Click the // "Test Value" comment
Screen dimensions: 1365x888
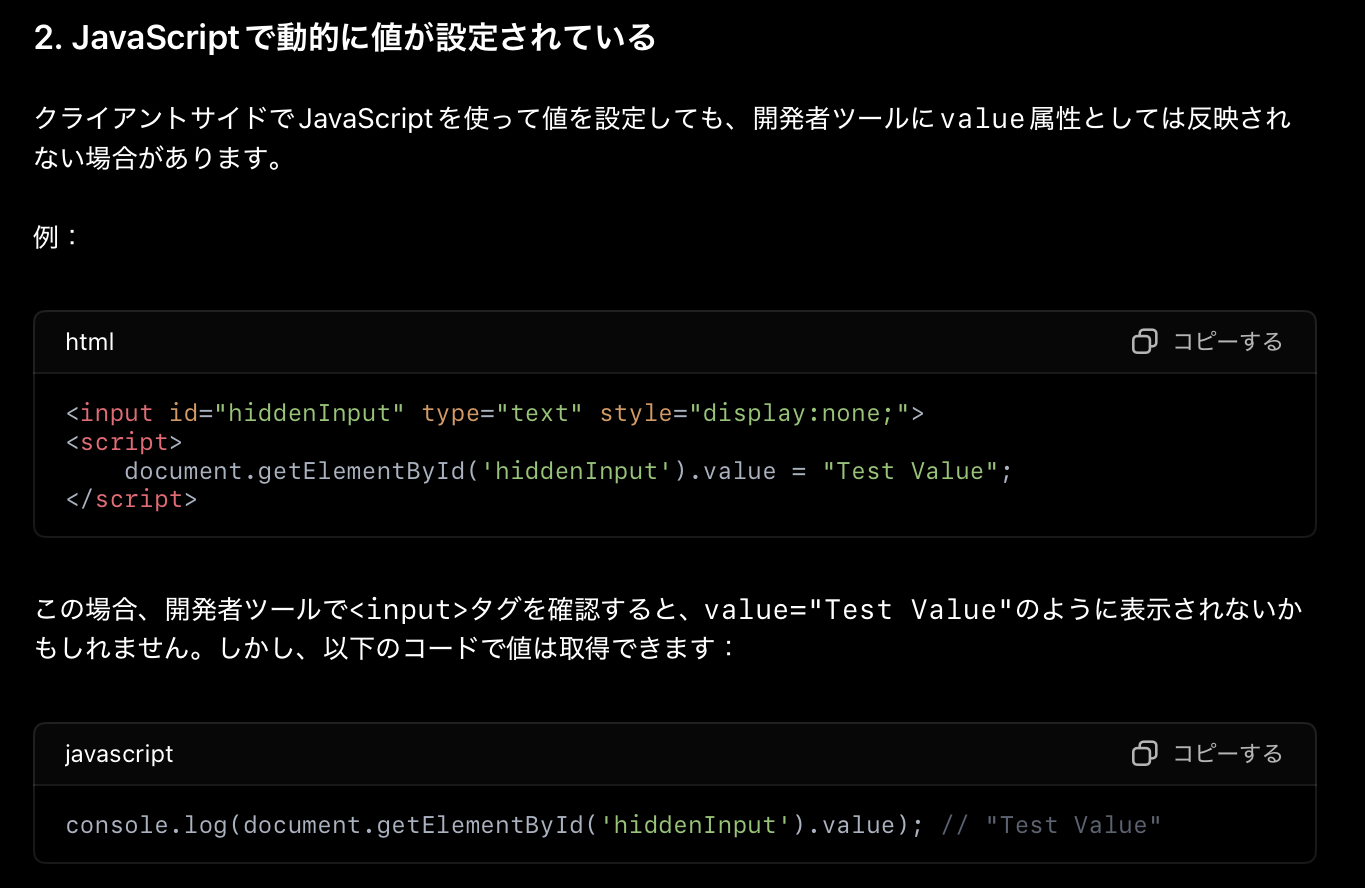pos(1050,823)
